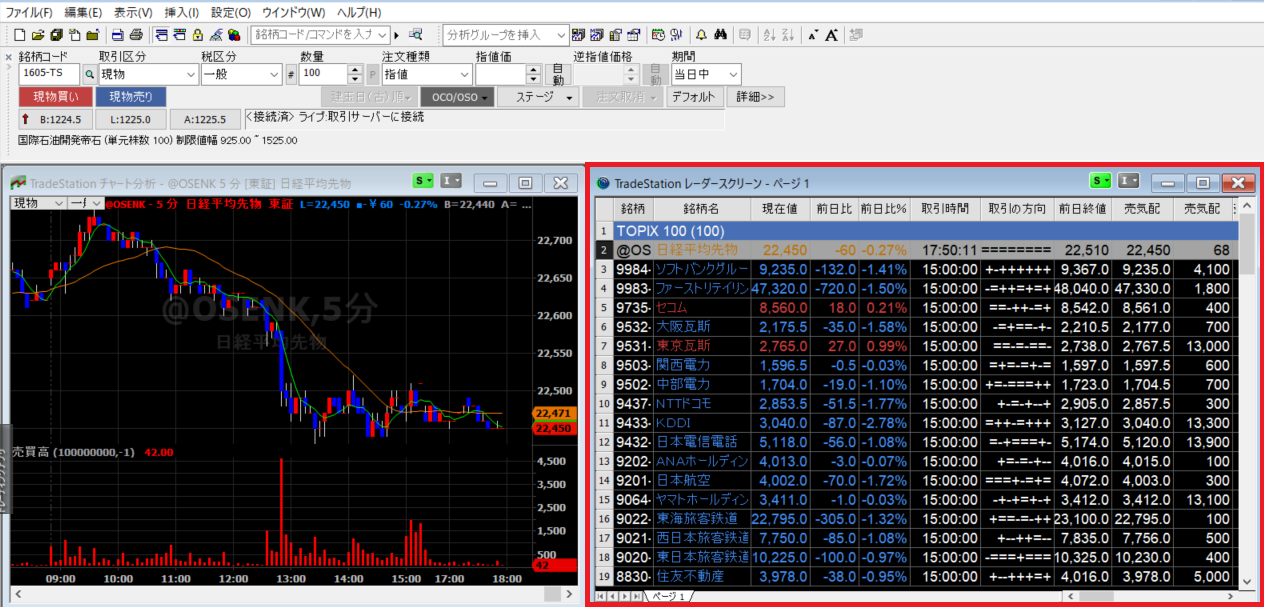1264x607 pixels.
Task: Increase font size with large A icon
Action: click(x=832, y=35)
